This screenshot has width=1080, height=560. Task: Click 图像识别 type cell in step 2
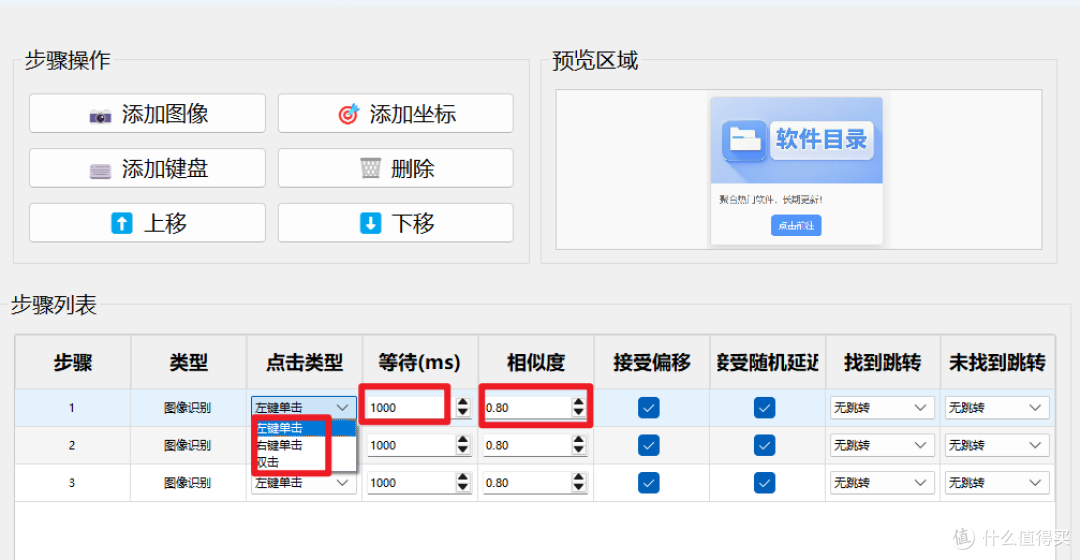pyautogui.click(x=188, y=446)
